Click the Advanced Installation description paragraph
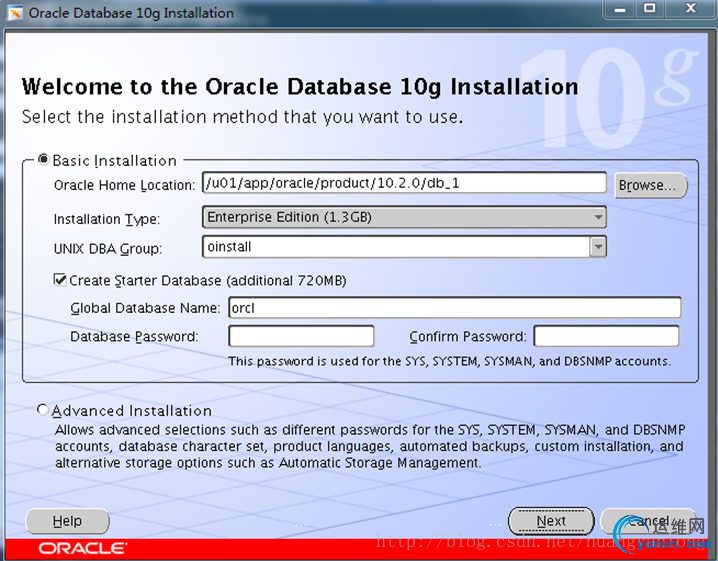This screenshot has height=561, width=718. point(370,446)
